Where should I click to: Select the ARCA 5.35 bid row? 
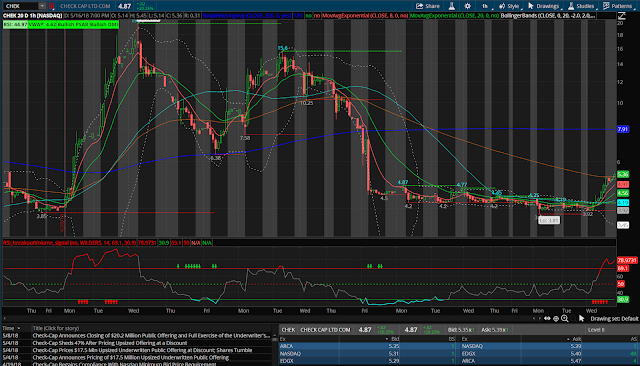[367, 346]
